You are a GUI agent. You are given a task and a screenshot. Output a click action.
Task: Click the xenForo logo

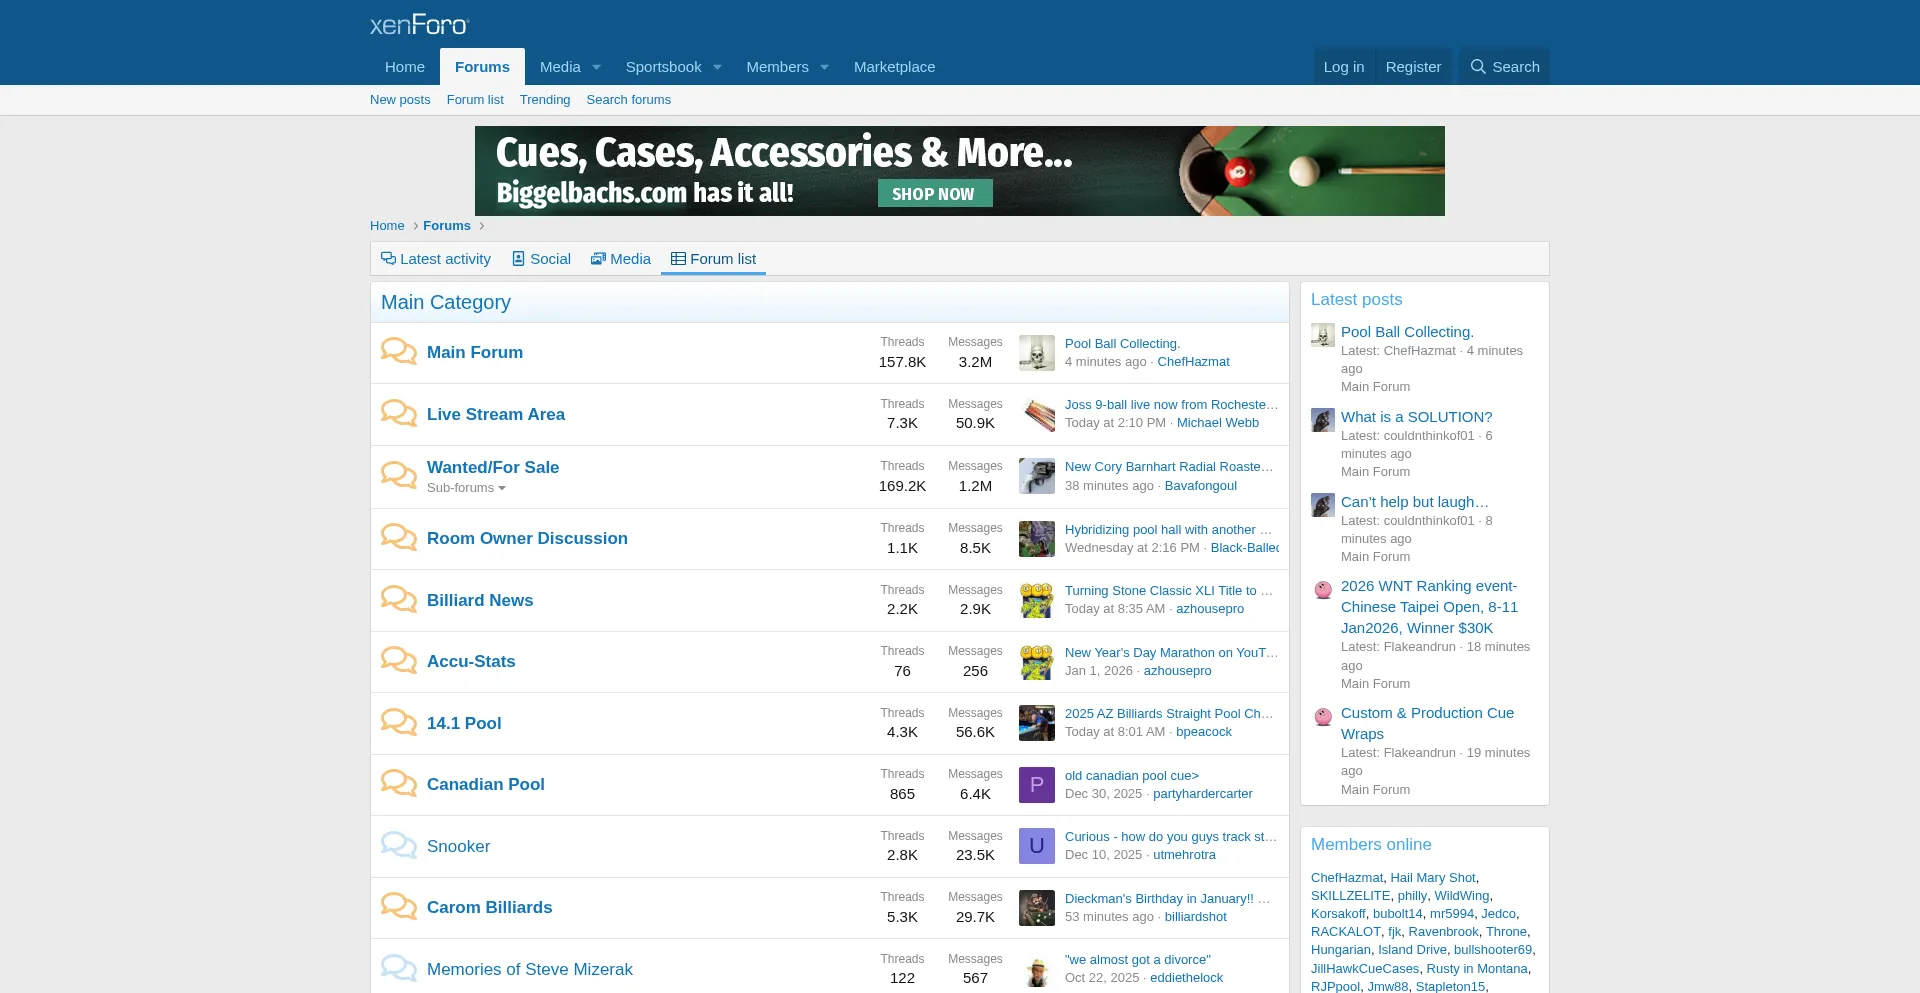(418, 24)
